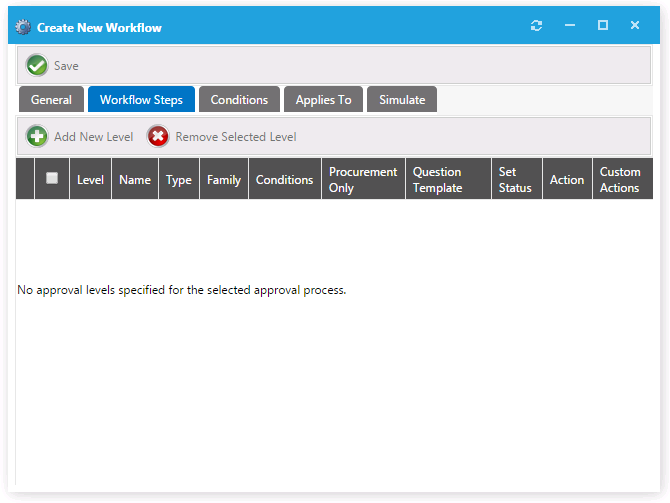Click the red X Remove Selected Level icon
Viewport: 670px width, 503px height.
click(158, 137)
